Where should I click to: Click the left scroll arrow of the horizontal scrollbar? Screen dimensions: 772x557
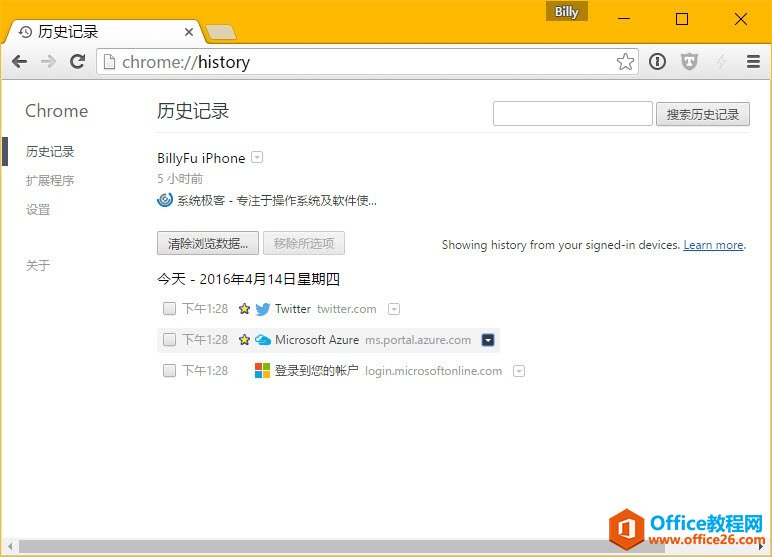coord(10,546)
